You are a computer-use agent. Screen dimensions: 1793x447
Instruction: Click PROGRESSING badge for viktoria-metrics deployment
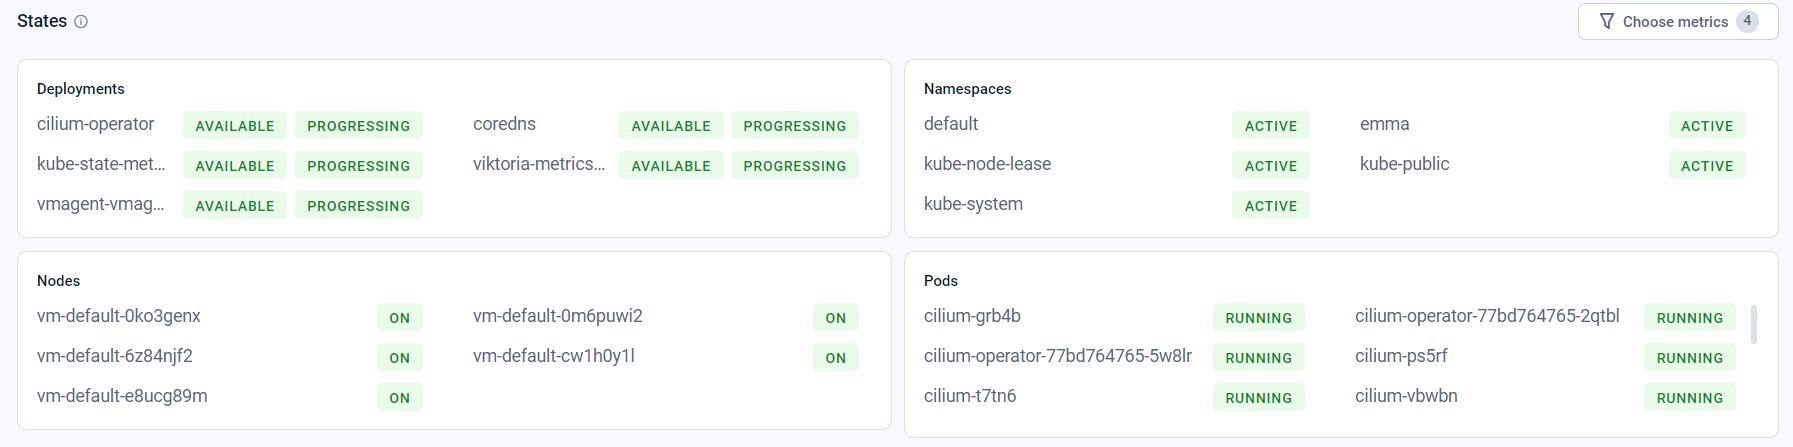coord(795,166)
